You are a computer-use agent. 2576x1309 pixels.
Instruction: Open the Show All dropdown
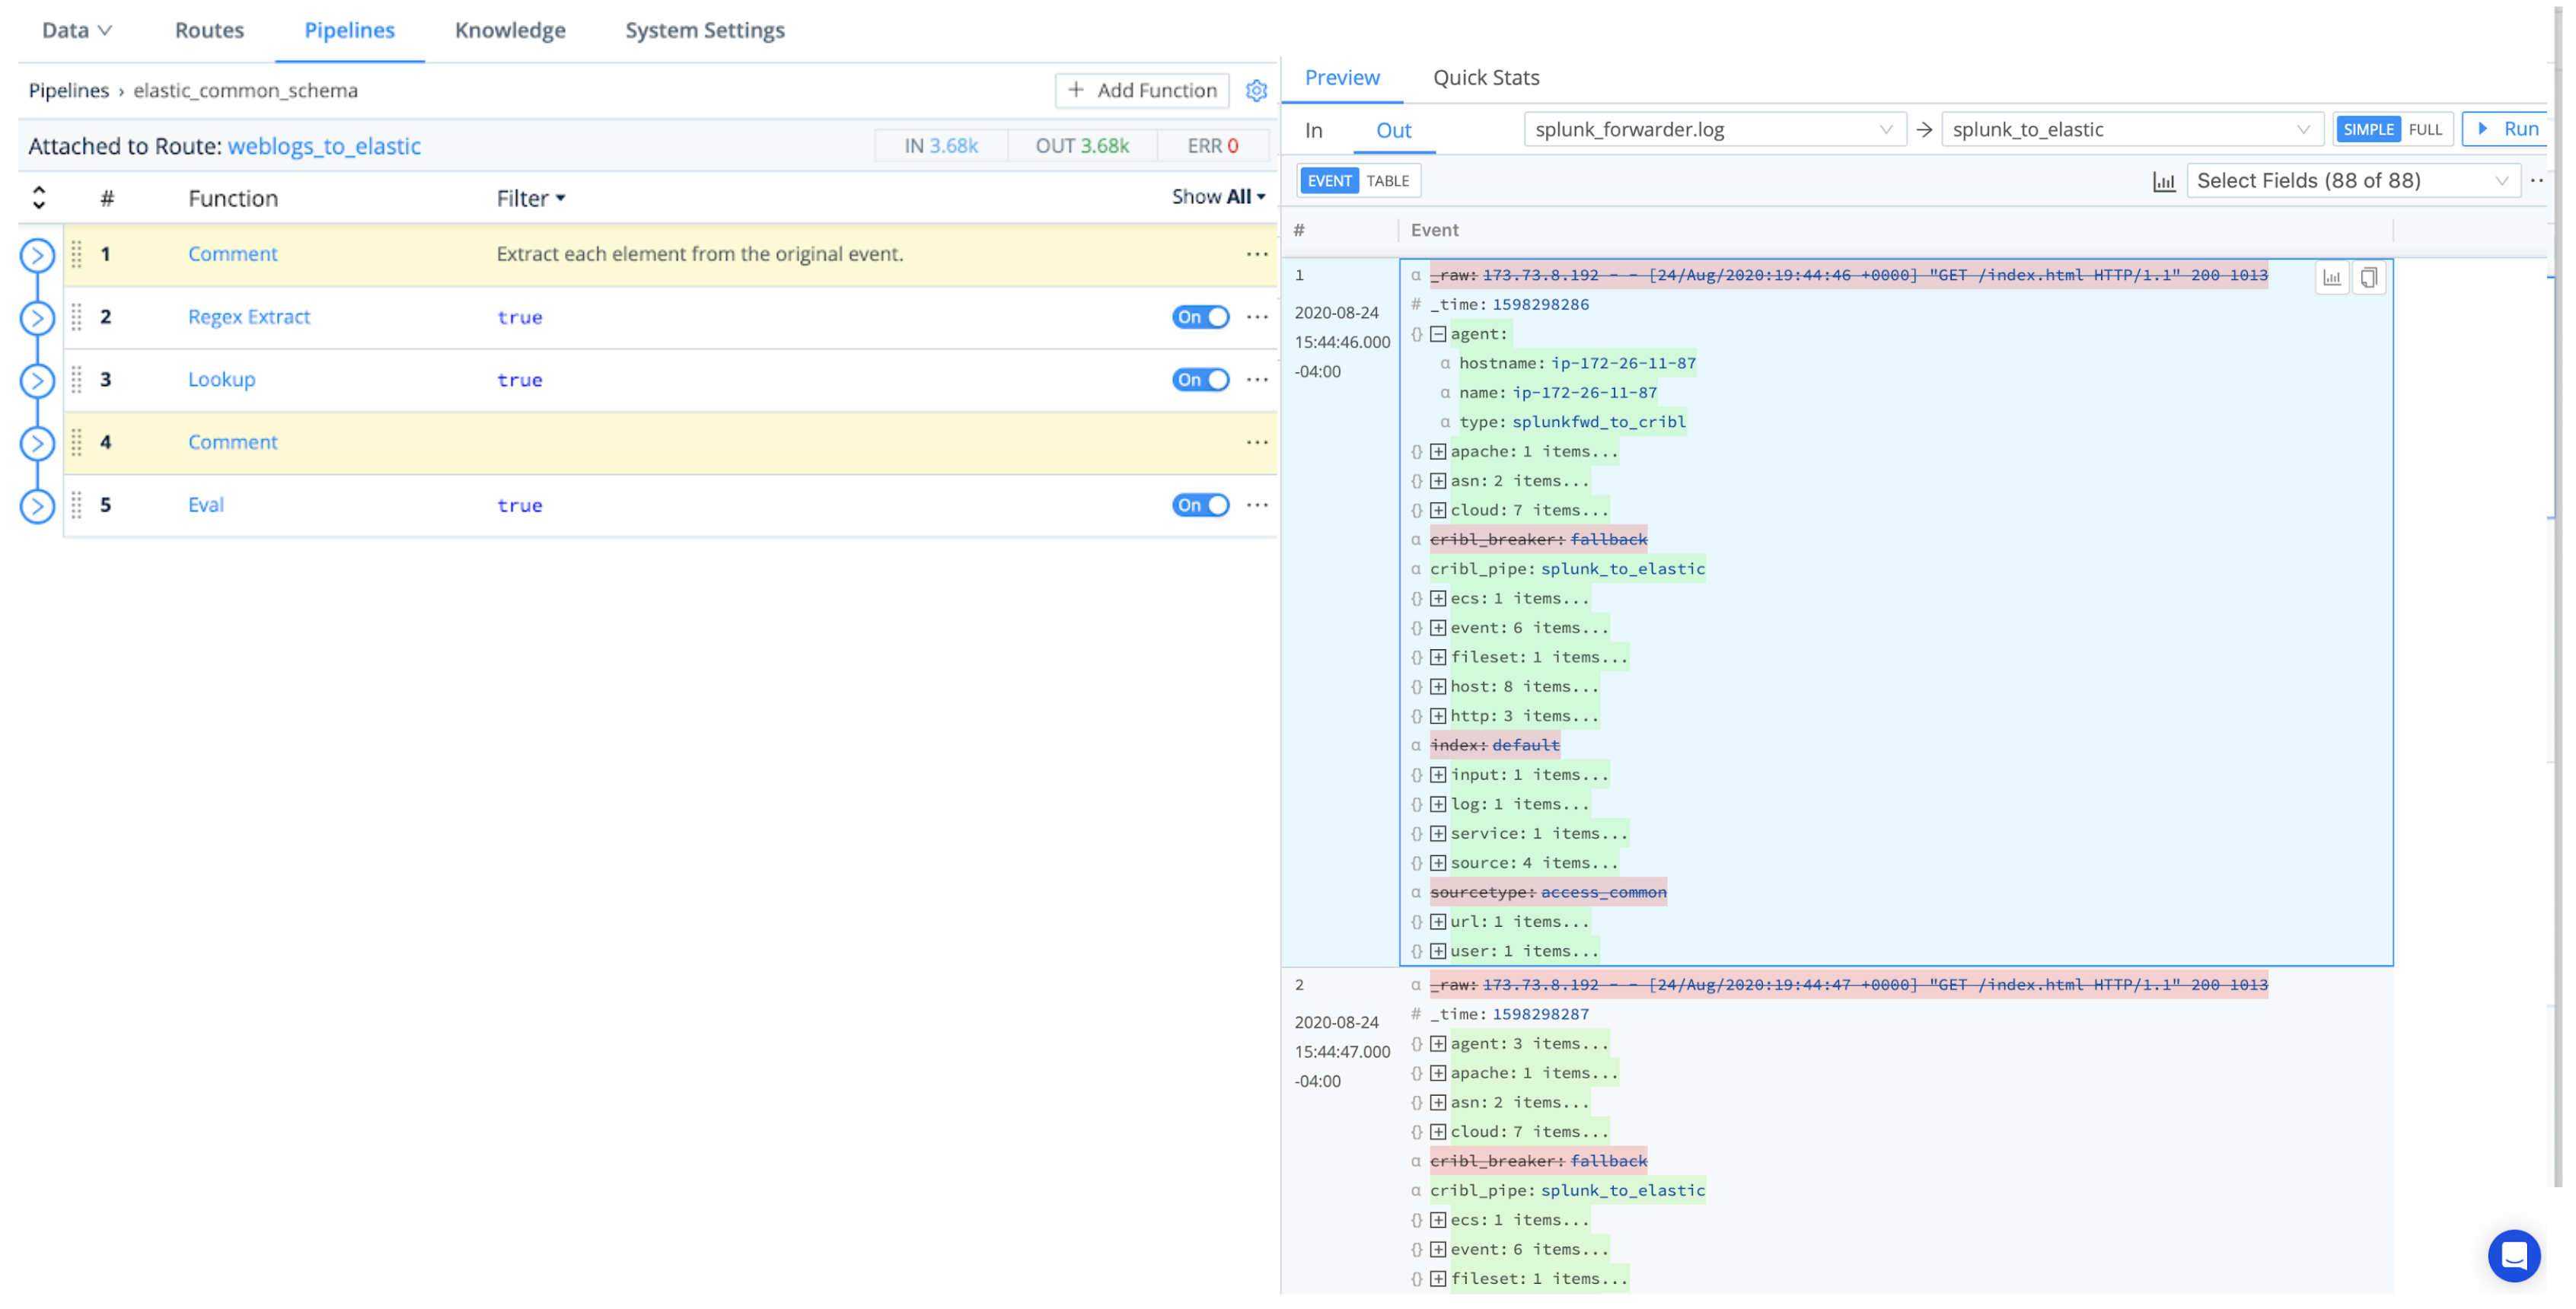click(1218, 197)
